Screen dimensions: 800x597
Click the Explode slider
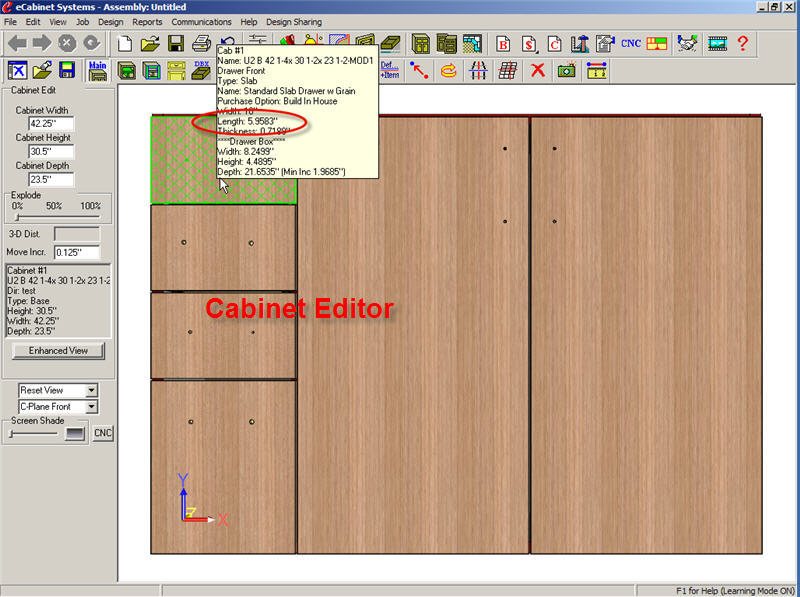57,217
